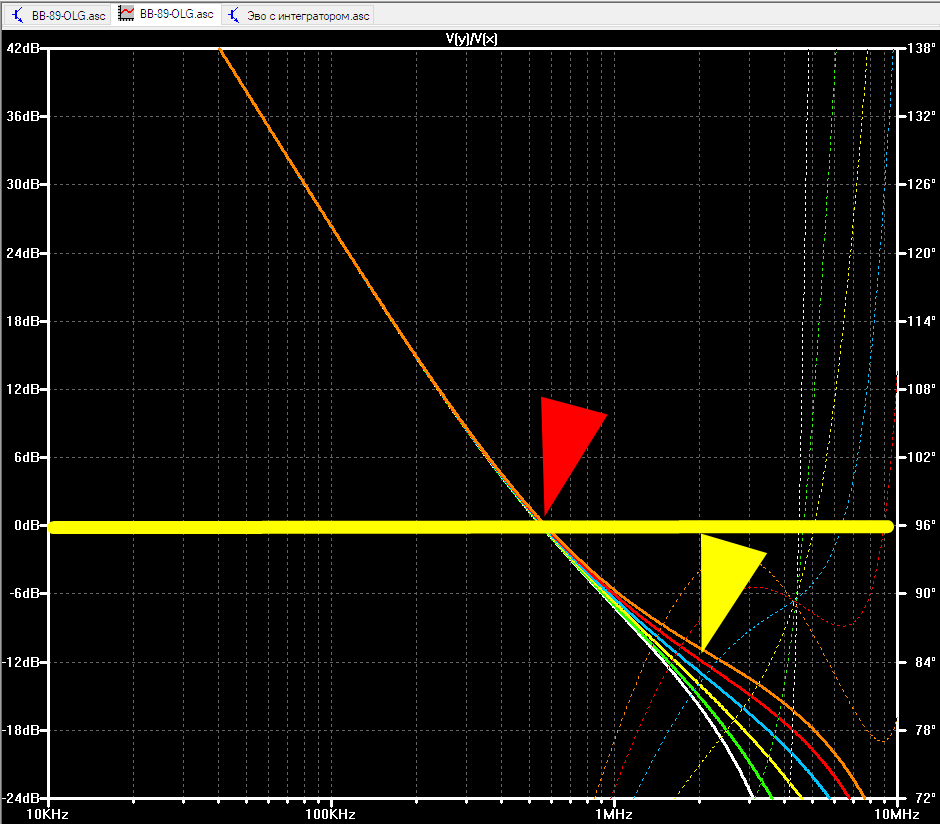Image resolution: width=940 pixels, height=824 pixels.
Task: Open the Эво с интегратором.asc tab
Action: tap(299, 15)
